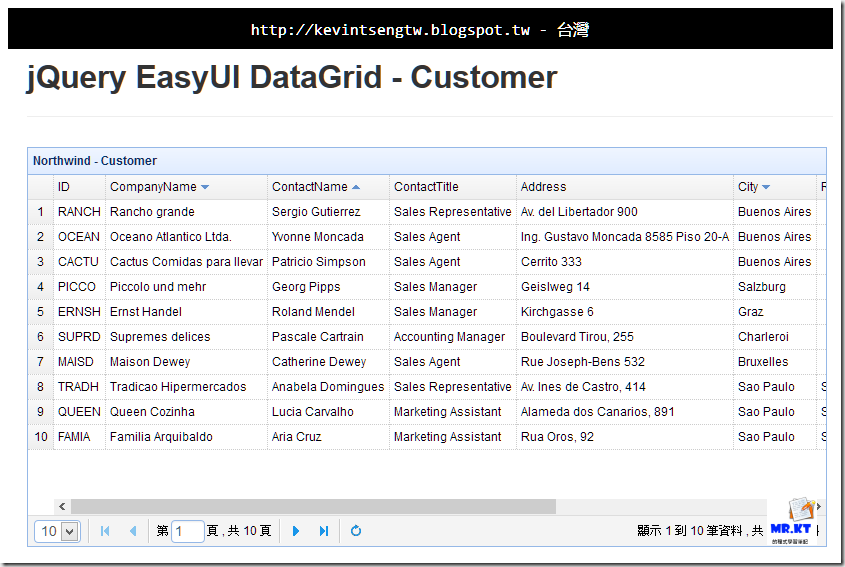845x567 pixels.
Task: Click the left arrow of the horizontal scrollbar
Action: 62,506
